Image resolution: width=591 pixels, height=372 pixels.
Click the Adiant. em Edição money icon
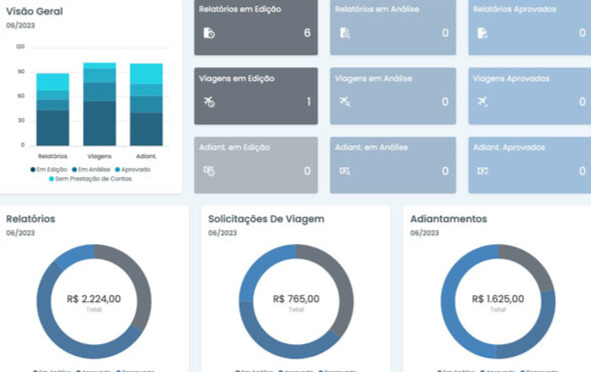coord(209,171)
